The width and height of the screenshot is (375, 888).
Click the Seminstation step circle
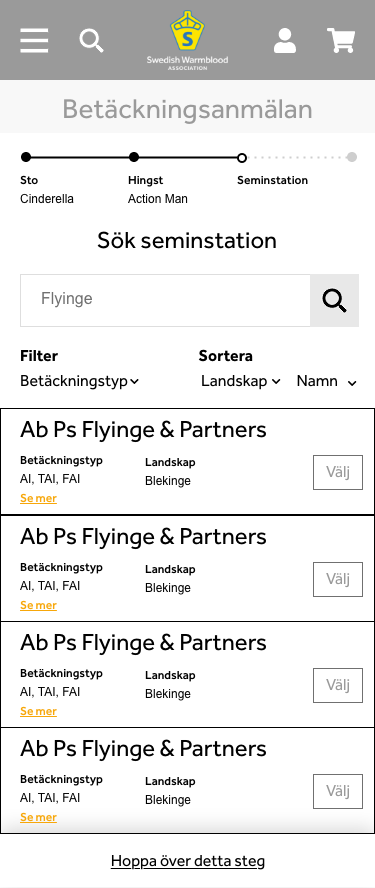click(242, 157)
